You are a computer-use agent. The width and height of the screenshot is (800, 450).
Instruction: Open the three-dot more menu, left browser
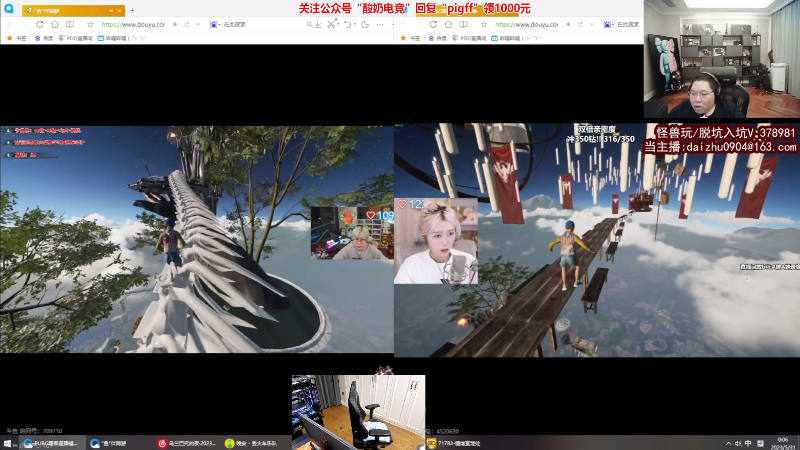380,24
